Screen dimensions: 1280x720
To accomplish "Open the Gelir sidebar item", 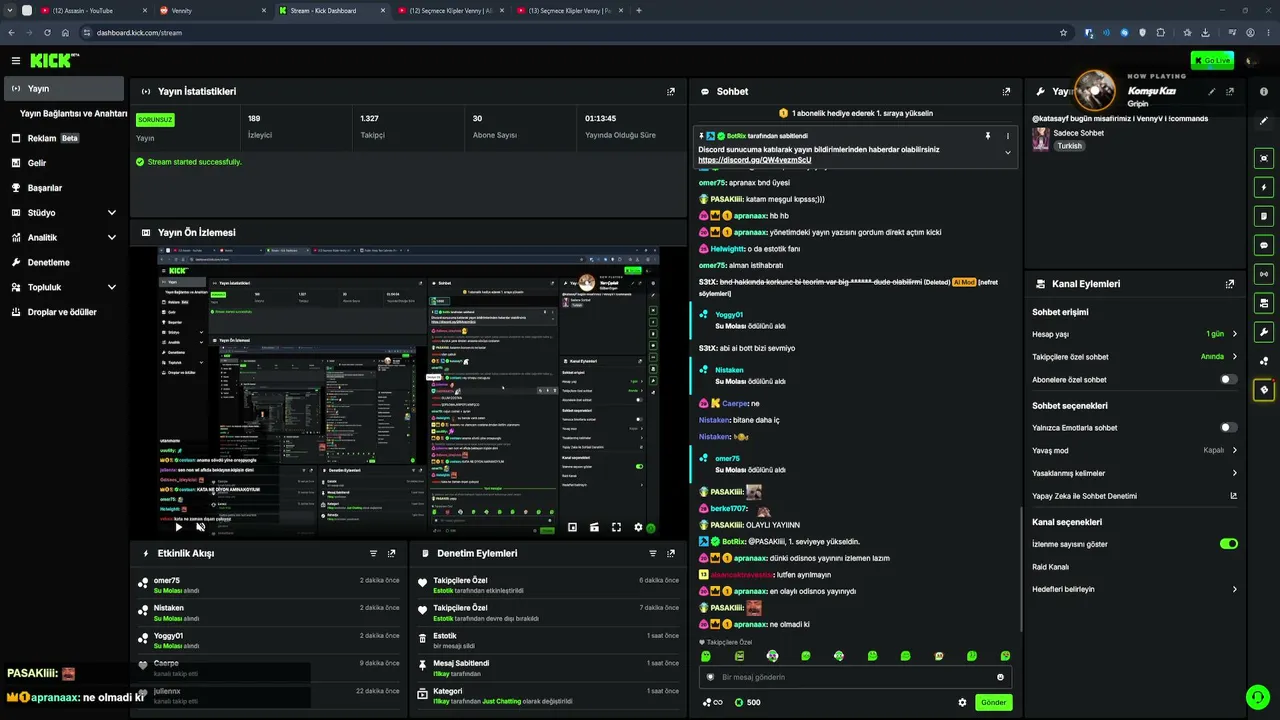I will point(63,163).
